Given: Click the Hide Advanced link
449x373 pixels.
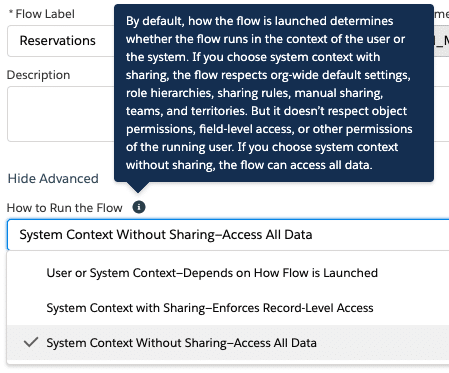Looking at the screenshot, I should click(x=53, y=179).
